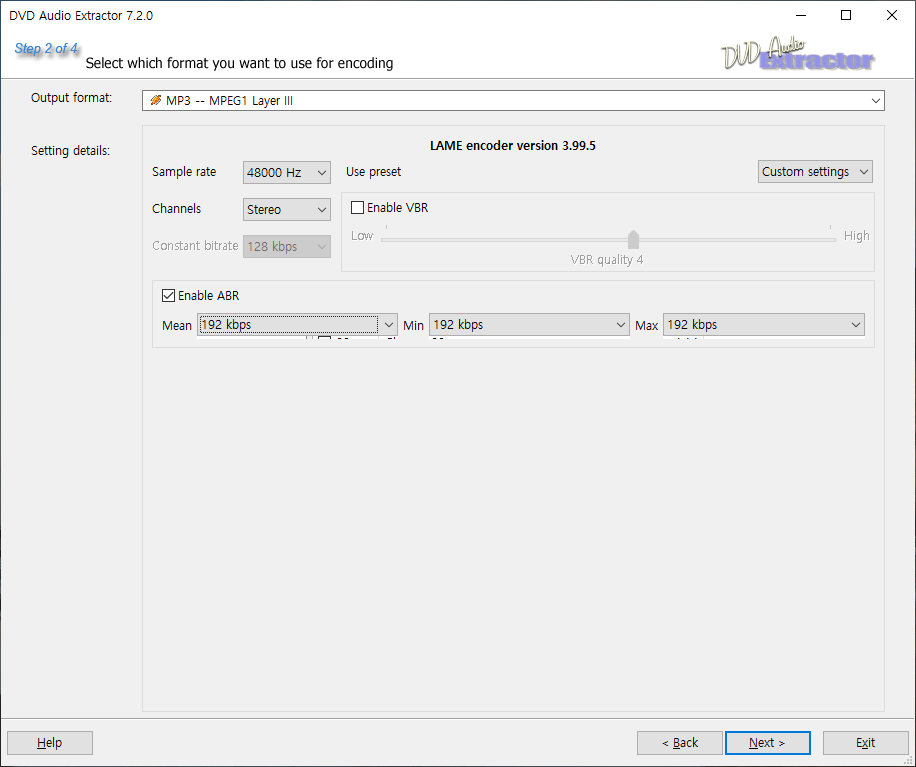This screenshot has width=916, height=767.
Task: Click the window resize grip corner
Action: pyautogui.click(x=909, y=760)
